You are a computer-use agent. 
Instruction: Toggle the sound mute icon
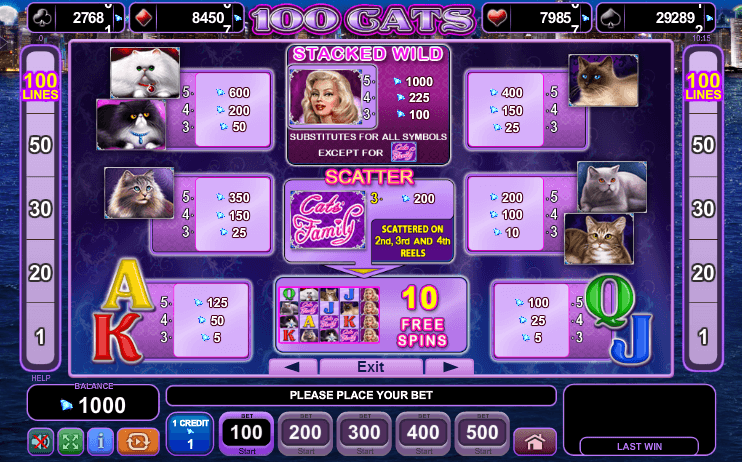(x=41, y=442)
